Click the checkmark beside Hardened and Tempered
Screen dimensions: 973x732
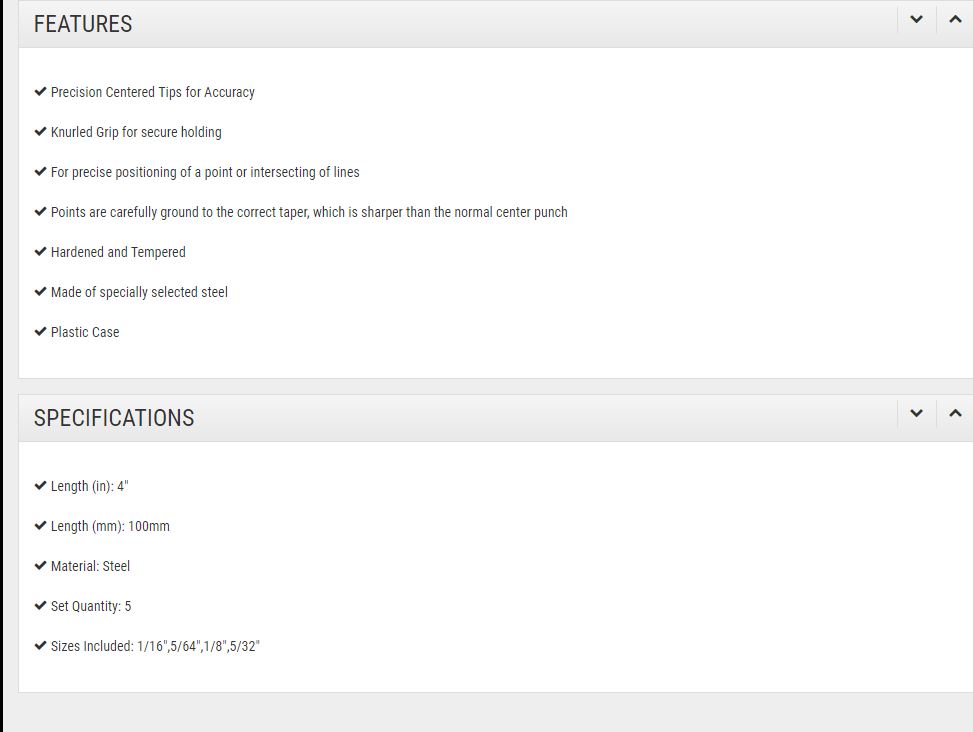pyautogui.click(x=41, y=252)
